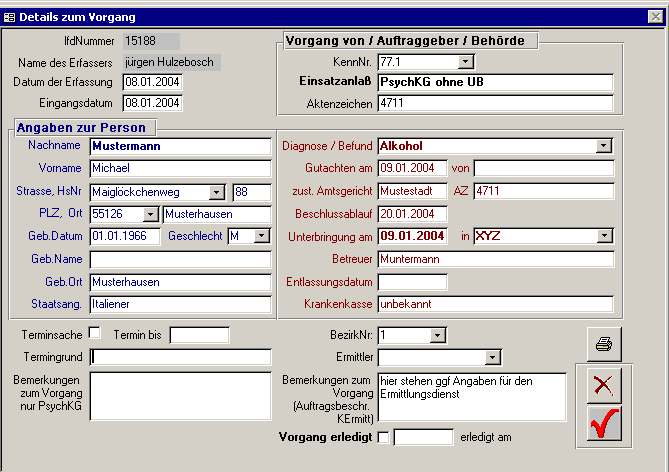Click the Termingrund field
This screenshot has width=669, height=472.
(x=180, y=357)
